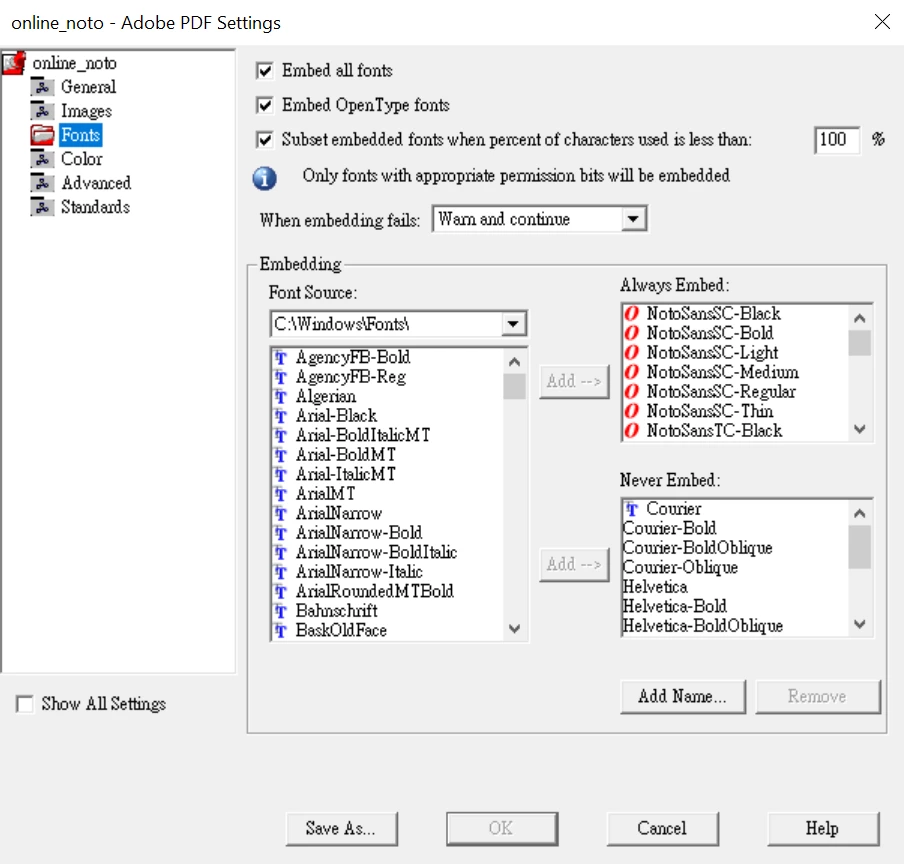
Task: Select ArialNarrow-Italic in font list
Action: tap(359, 572)
